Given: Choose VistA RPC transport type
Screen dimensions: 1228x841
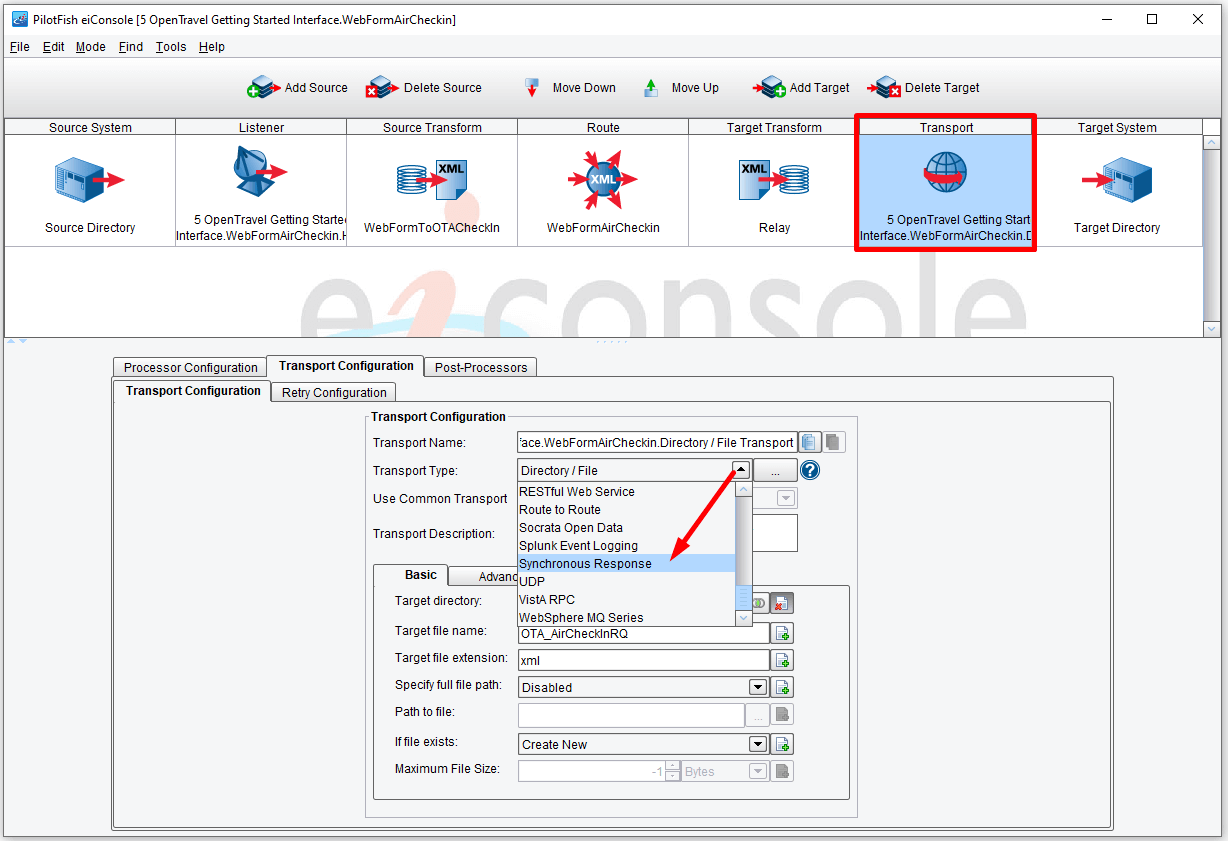Looking at the screenshot, I should [626, 600].
